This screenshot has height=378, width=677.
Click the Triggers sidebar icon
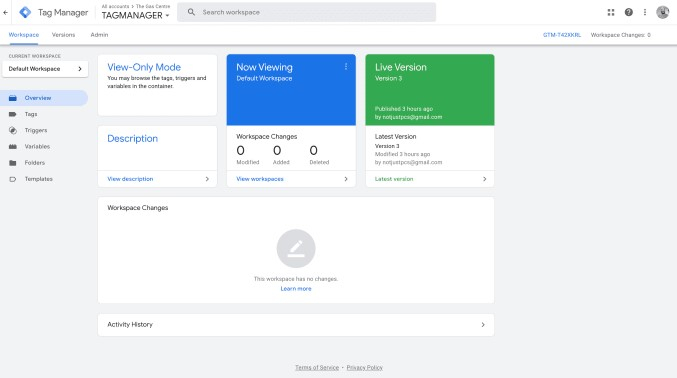pos(13,130)
